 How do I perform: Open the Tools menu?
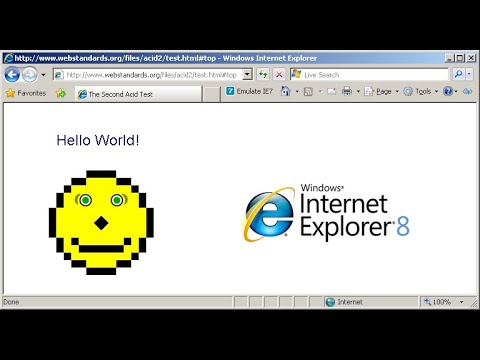421,91
